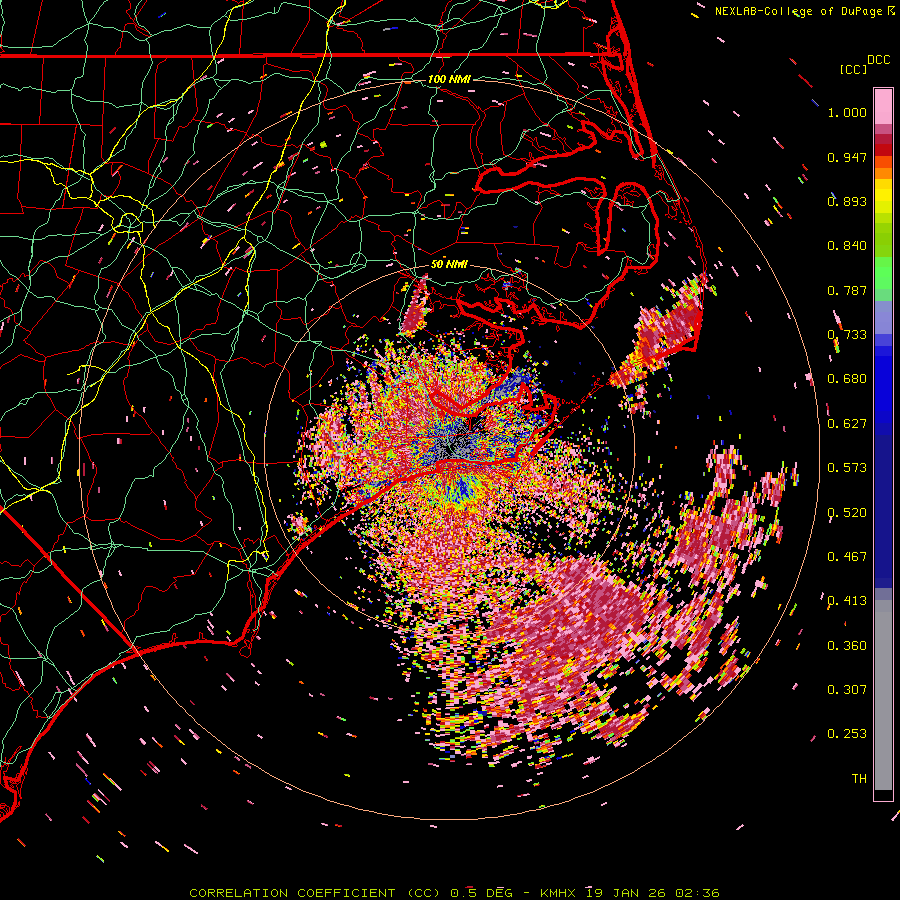This screenshot has height=900, width=900.
Task: Click the DCC product label
Action: (878, 60)
